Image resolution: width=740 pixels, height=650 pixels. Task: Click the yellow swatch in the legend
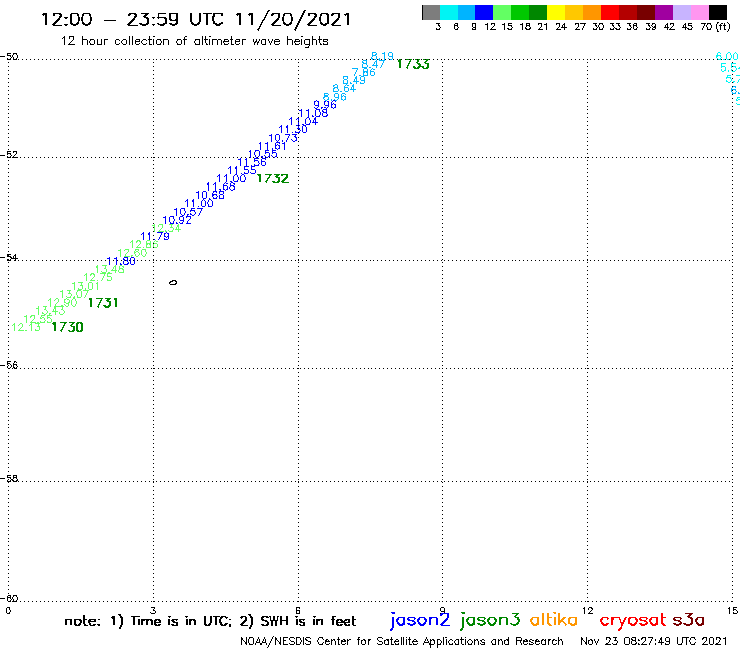coord(556,13)
